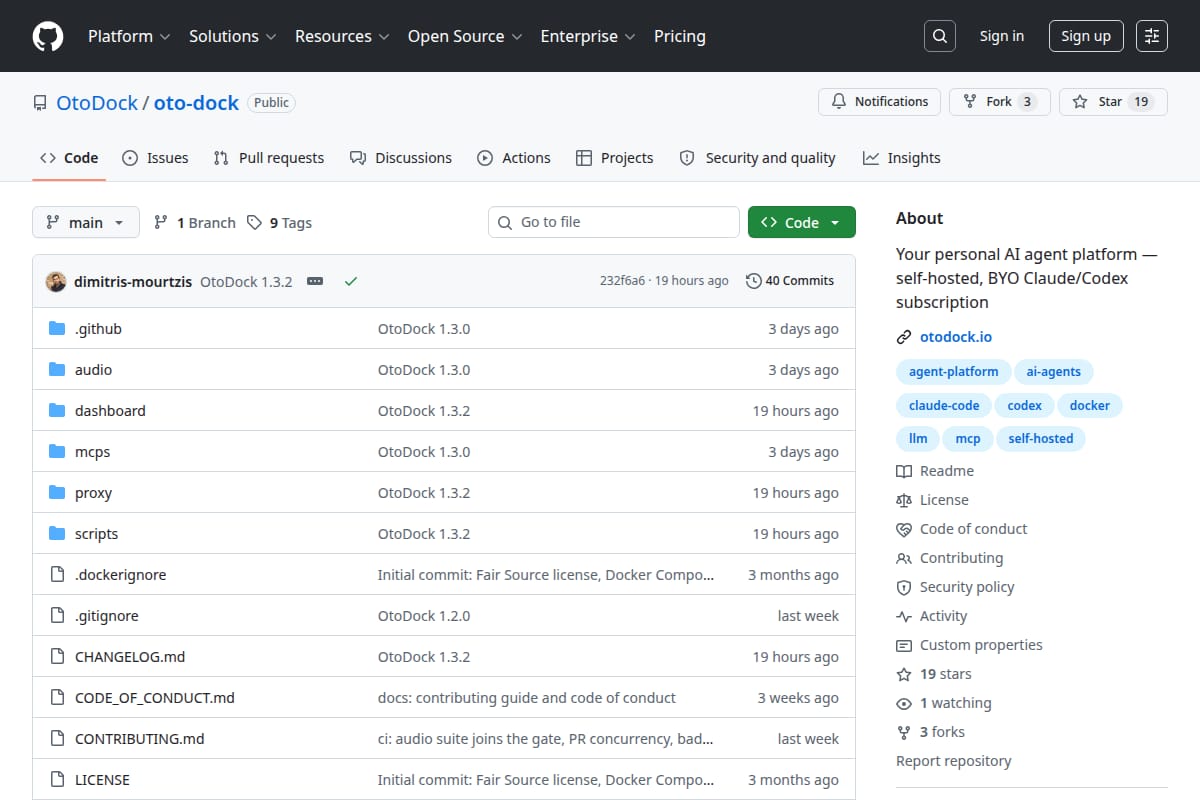
Task: Click the CODE_OF_CONDUCT.md file icon
Action: [x=57, y=698]
